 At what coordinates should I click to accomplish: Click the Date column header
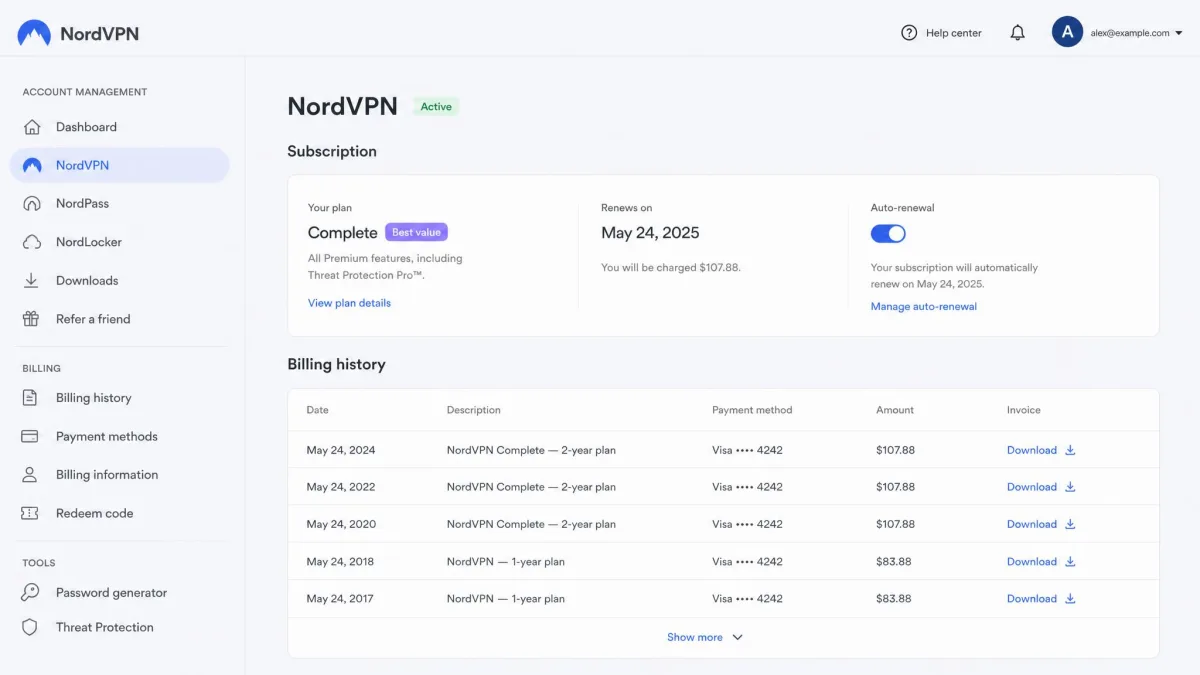(318, 410)
